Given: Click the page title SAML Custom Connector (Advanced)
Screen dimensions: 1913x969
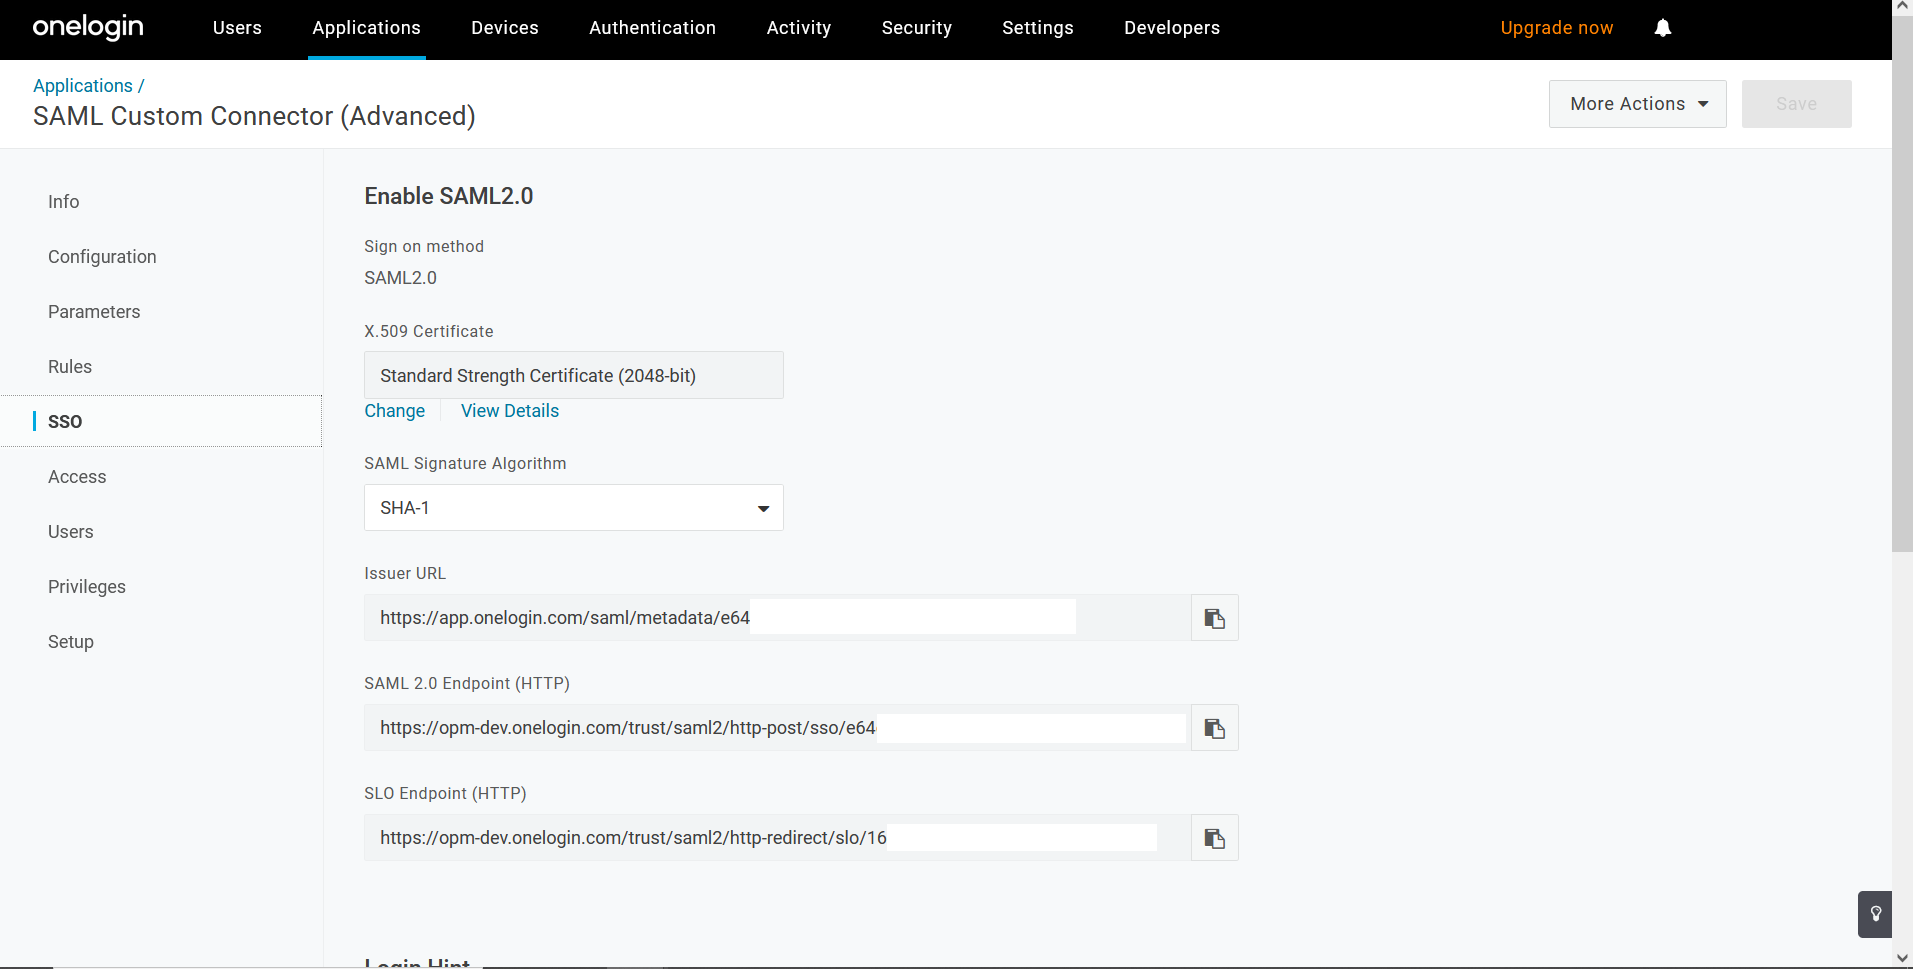Looking at the screenshot, I should [254, 116].
